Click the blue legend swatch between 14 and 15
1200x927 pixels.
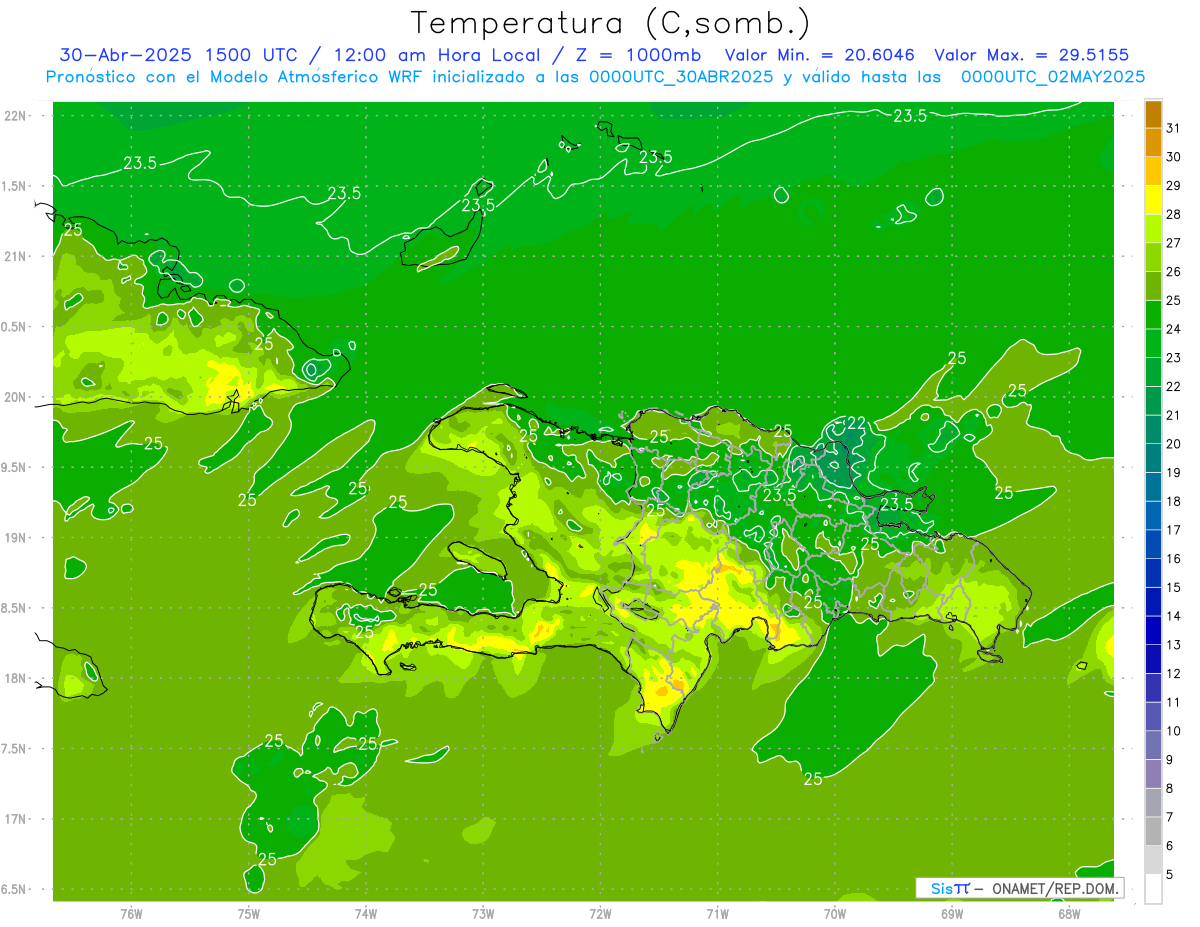pyautogui.click(x=1154, y=602)
